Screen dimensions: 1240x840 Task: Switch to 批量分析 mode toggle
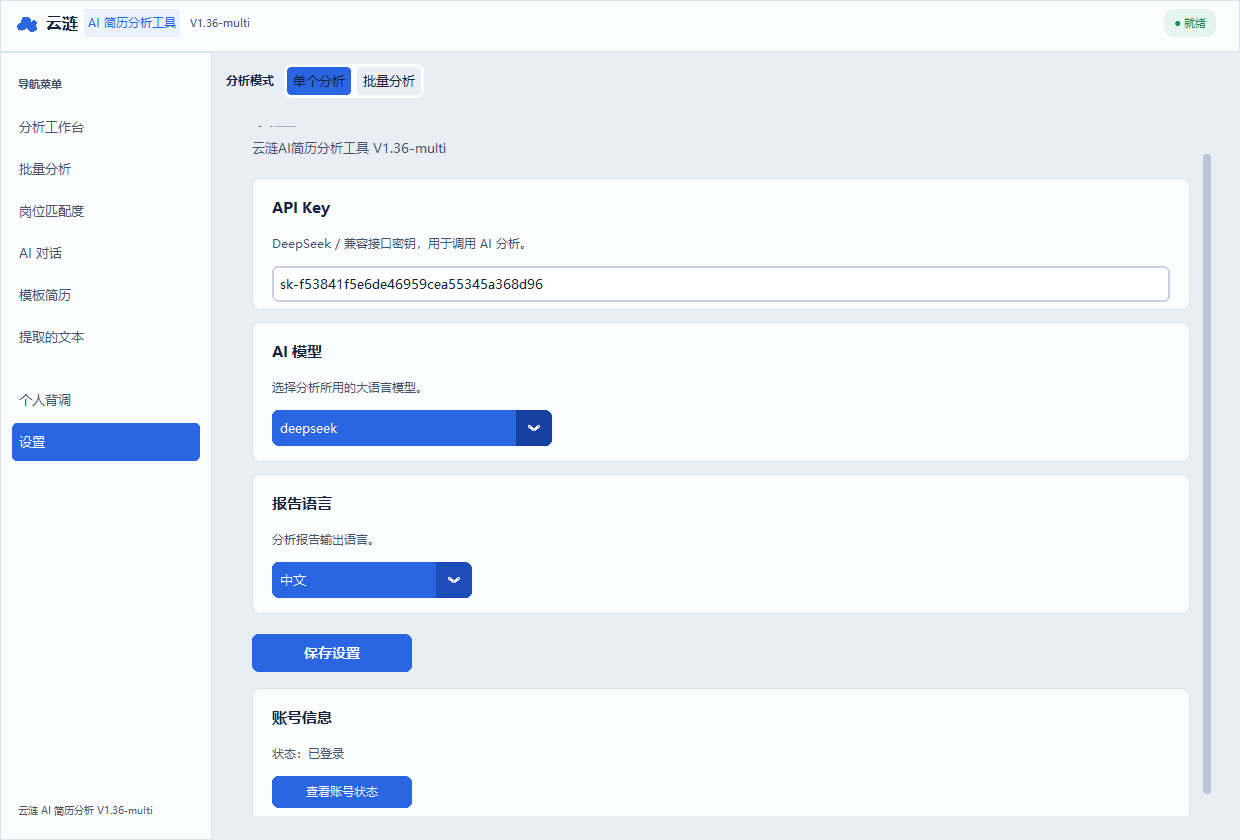tap(389, 81)
